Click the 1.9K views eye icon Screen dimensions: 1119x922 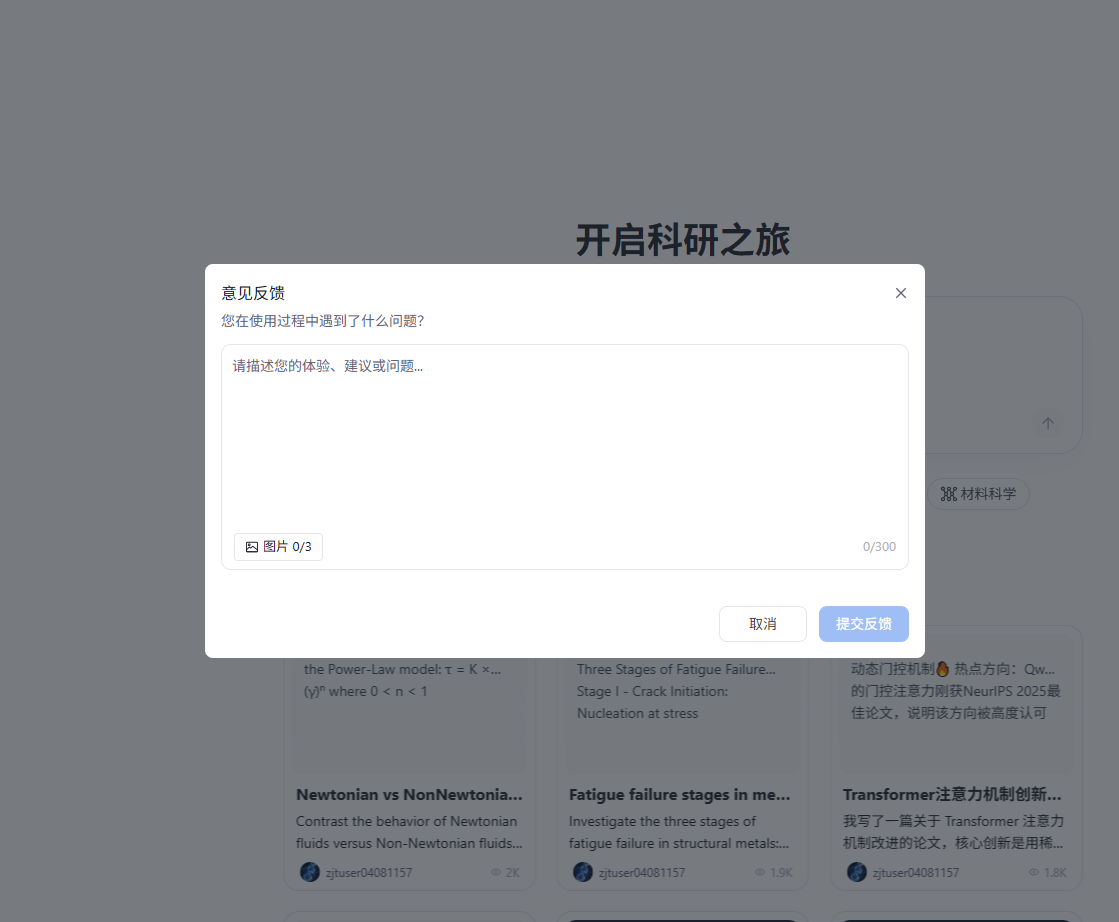(759, 873)
